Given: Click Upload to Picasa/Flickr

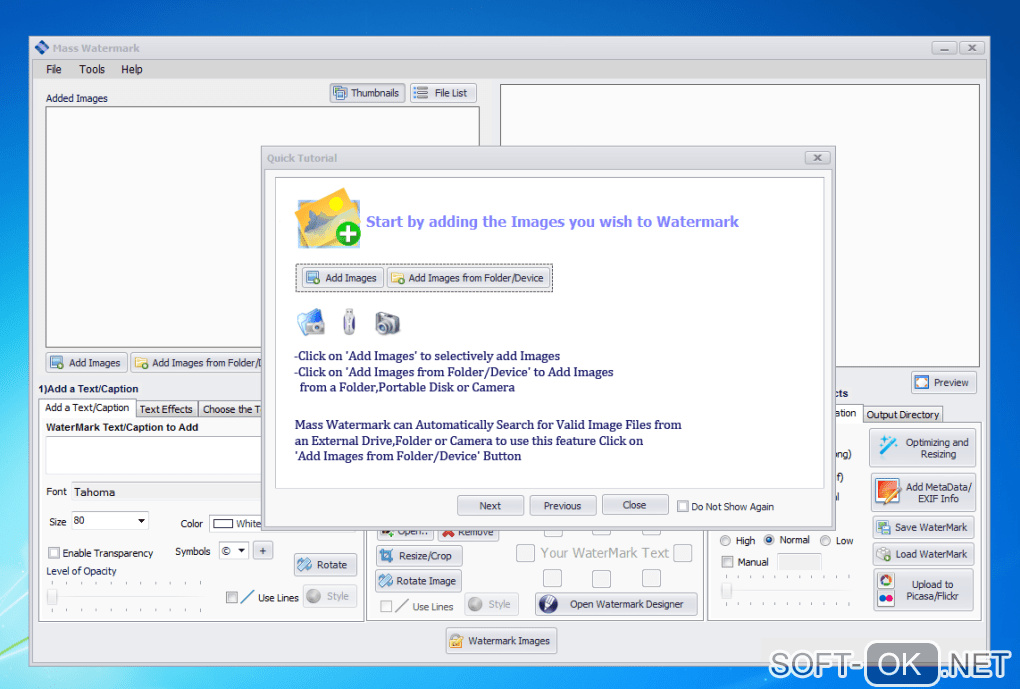Looking at the screenshot, I should pos(923,590).
